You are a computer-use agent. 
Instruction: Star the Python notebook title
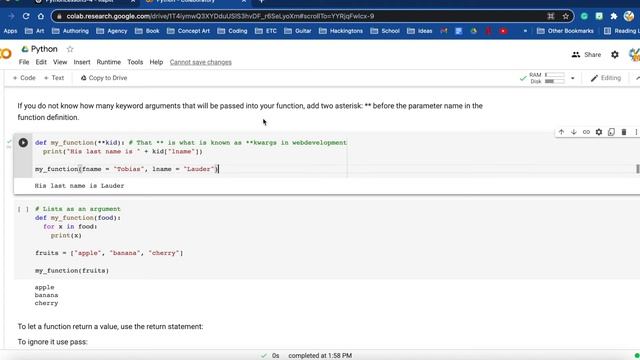[x=70, y=49]
